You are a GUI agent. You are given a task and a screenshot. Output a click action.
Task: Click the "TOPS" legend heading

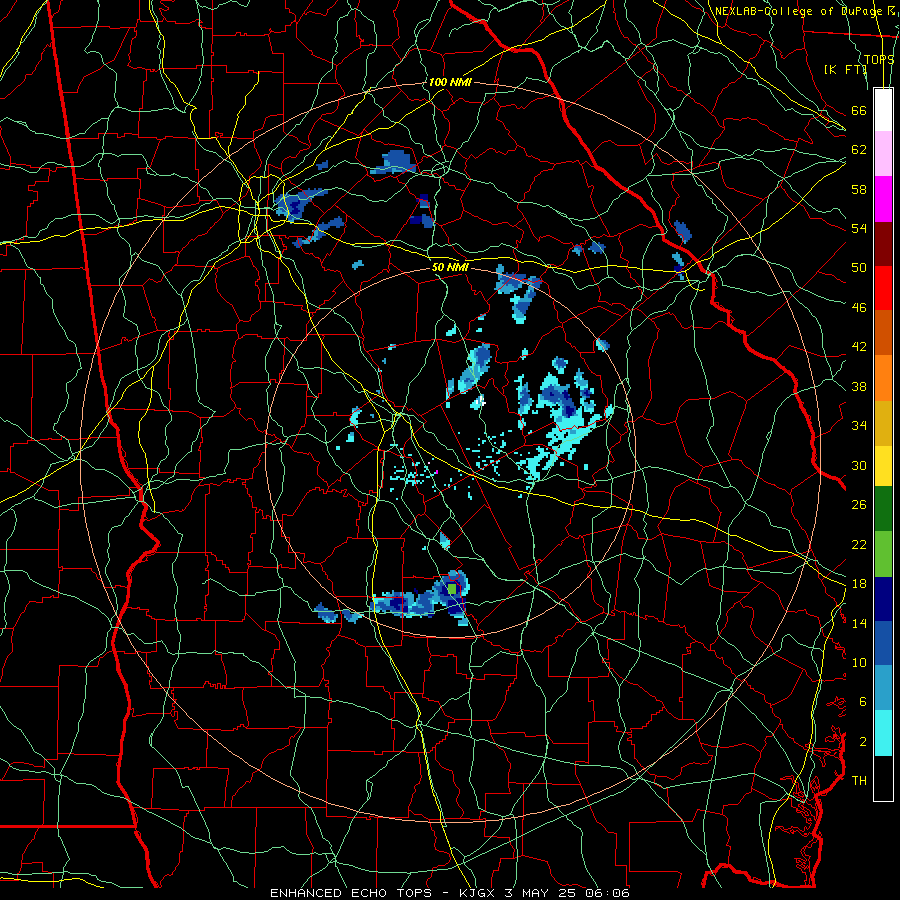[x=879, y=59]
